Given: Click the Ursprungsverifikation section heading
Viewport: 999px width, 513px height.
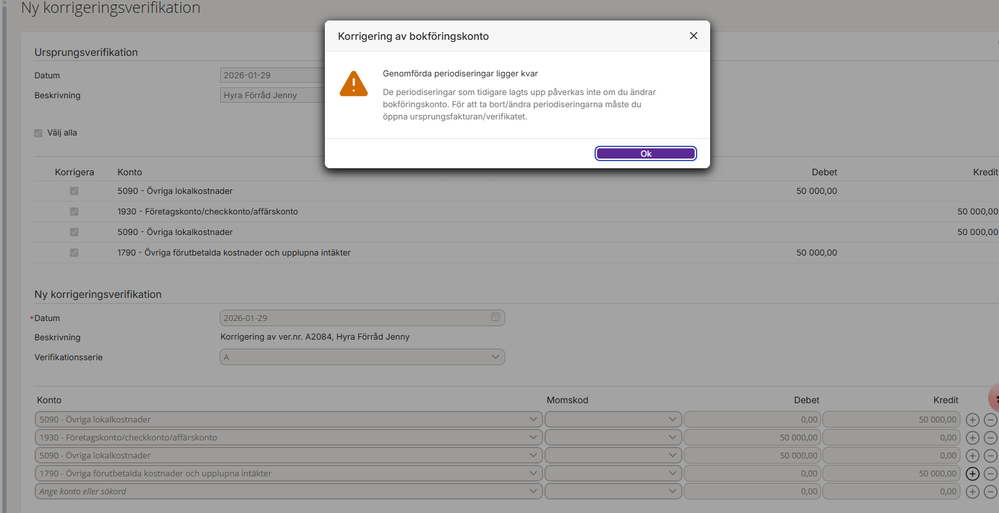Looking at the screenshot, I should coord(86,52).
